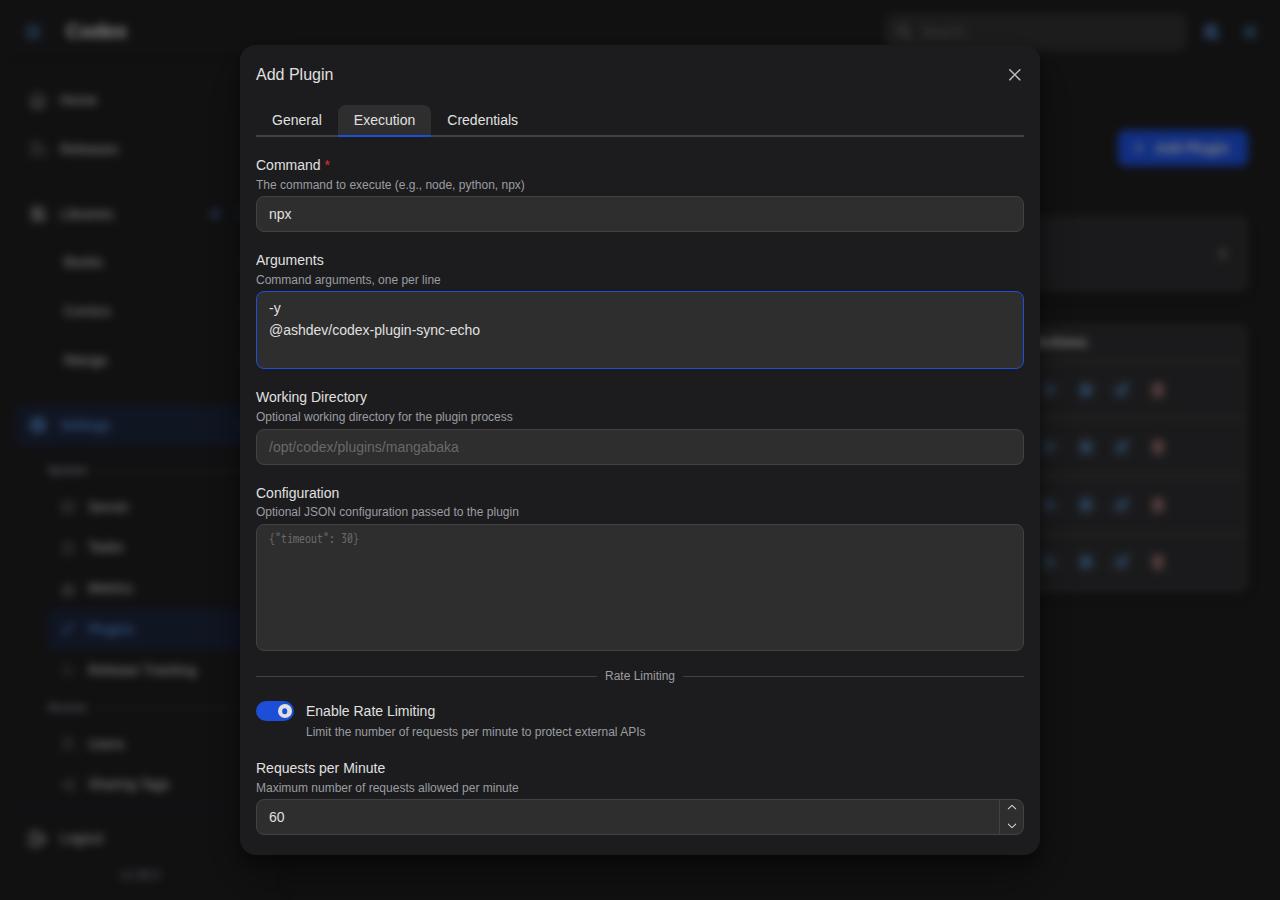Focus the Arguments text area

(x=640, y=330)
